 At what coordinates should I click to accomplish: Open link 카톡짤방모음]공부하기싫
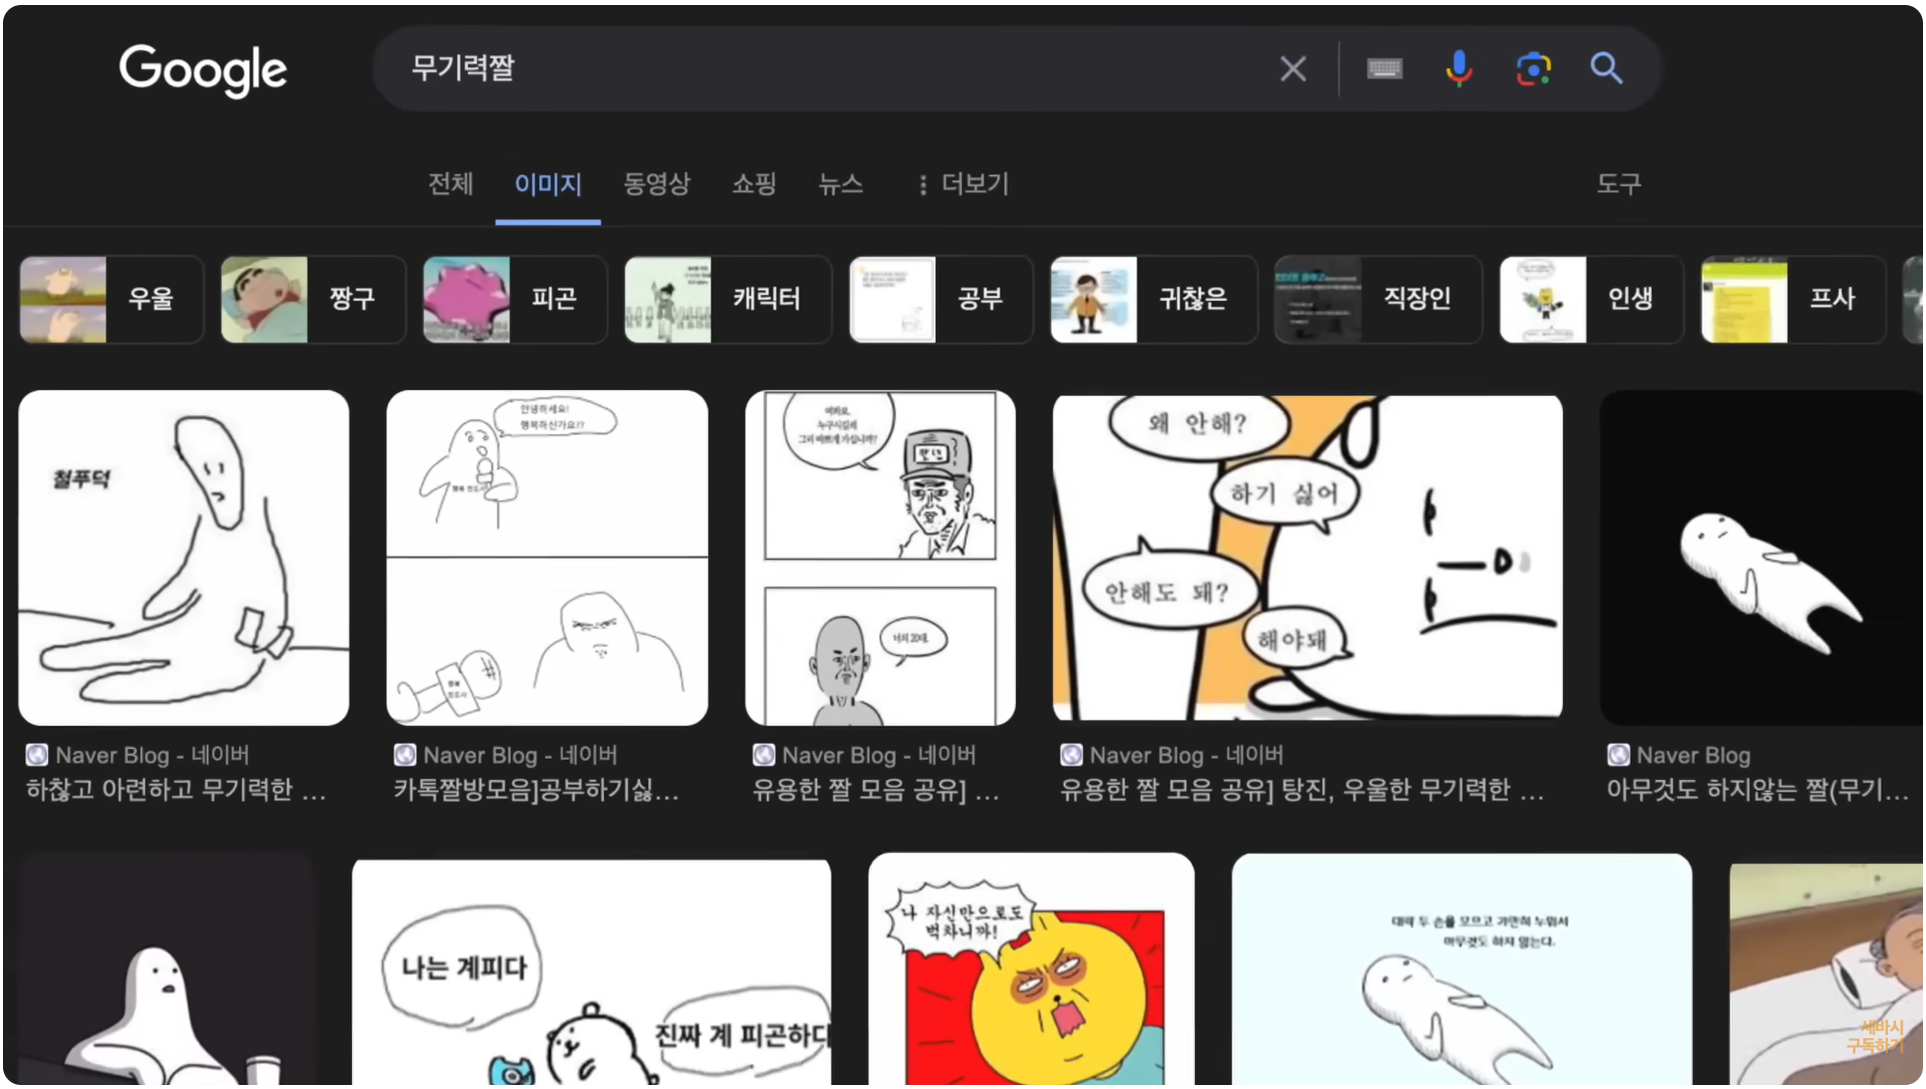pos(536,790)
